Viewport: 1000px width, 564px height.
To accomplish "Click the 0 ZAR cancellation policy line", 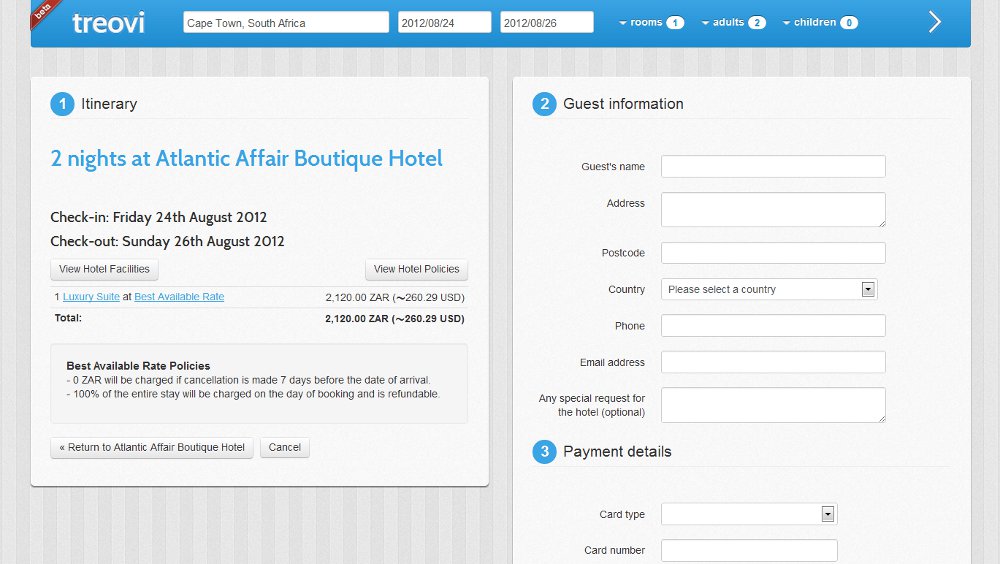I will (249, 380).
